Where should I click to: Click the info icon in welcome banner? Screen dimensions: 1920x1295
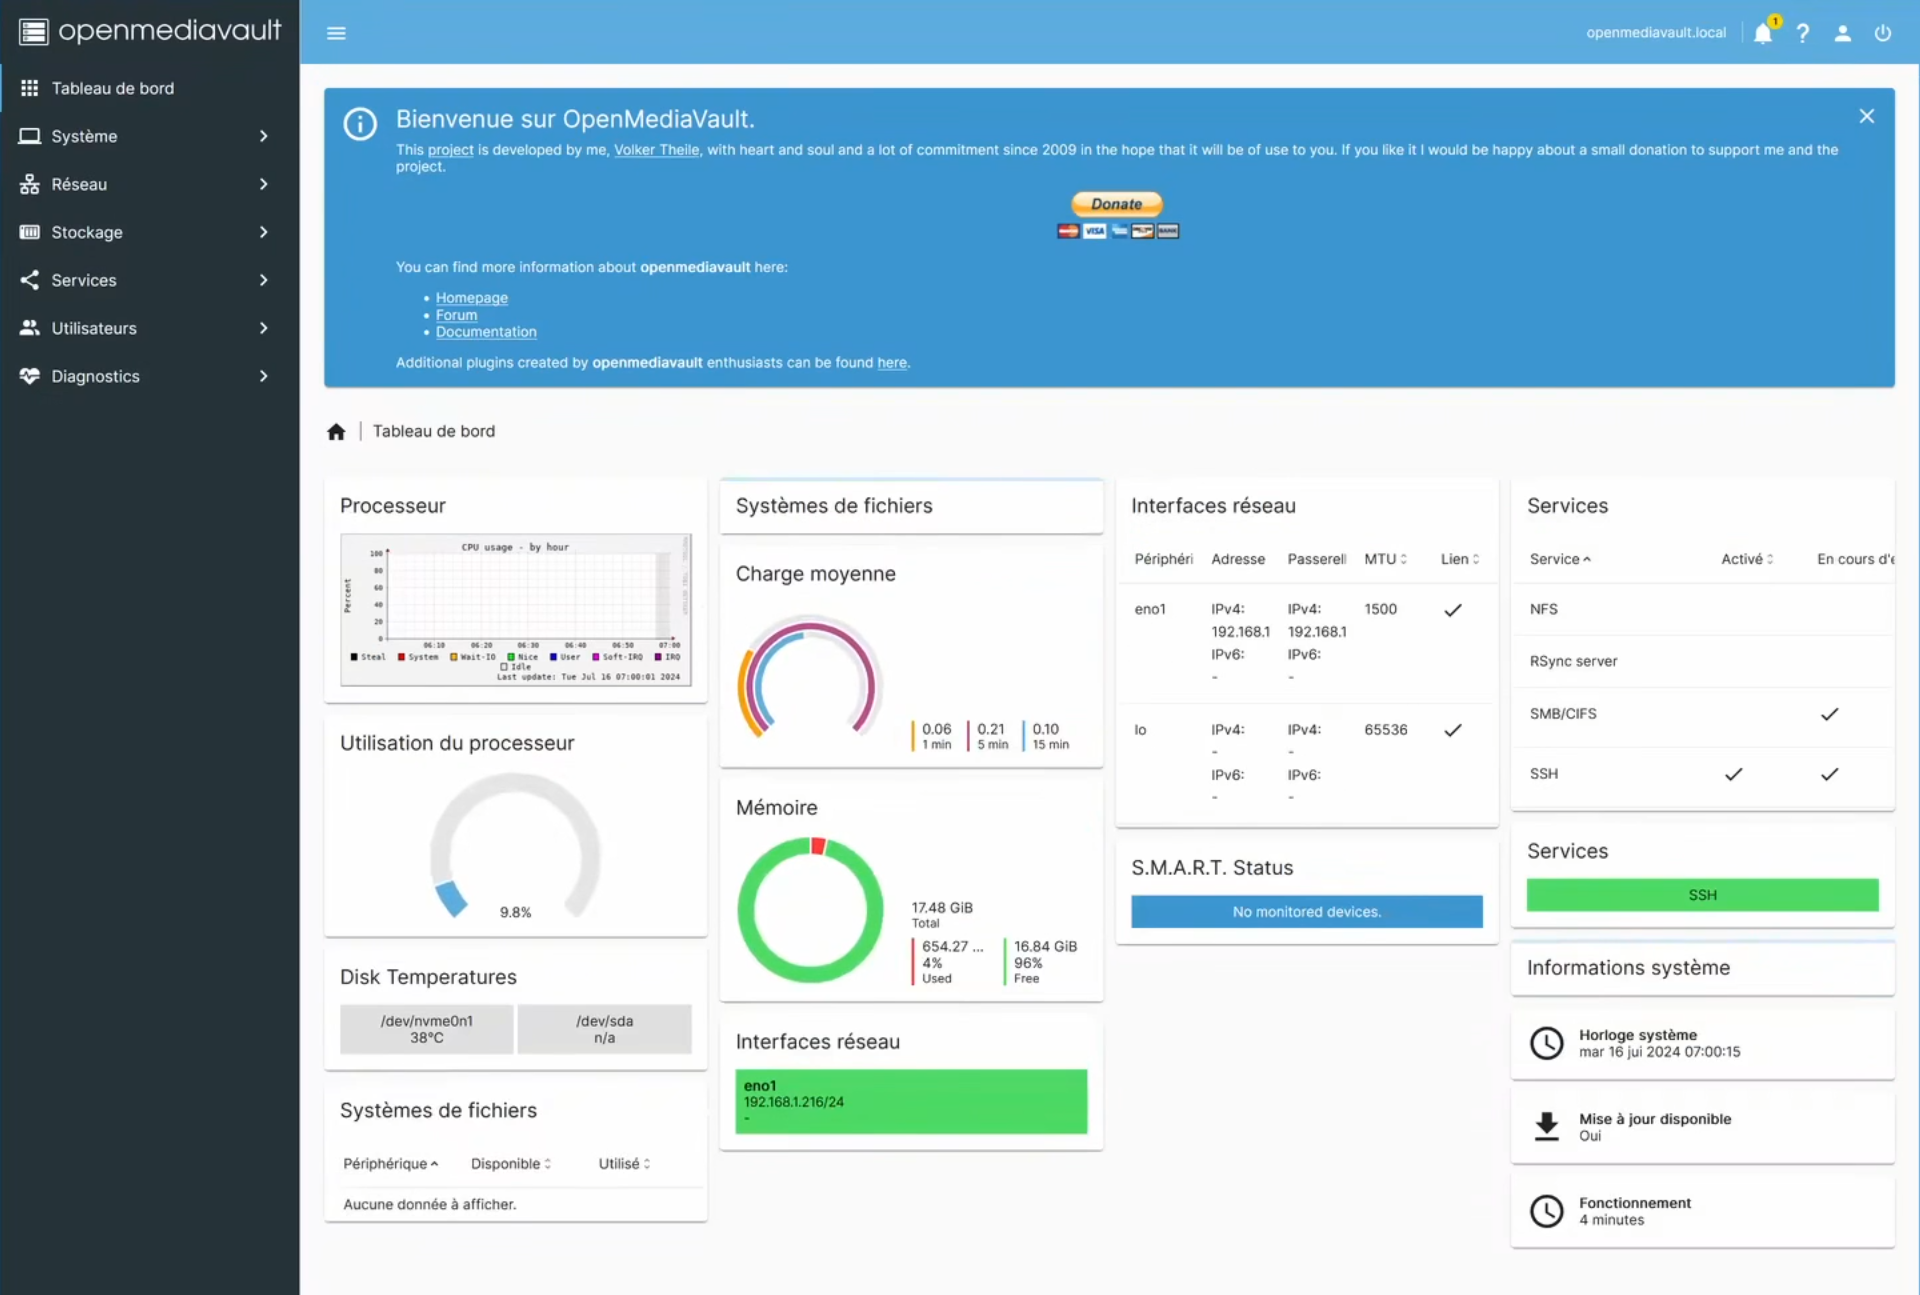click(x=360, y=124)
